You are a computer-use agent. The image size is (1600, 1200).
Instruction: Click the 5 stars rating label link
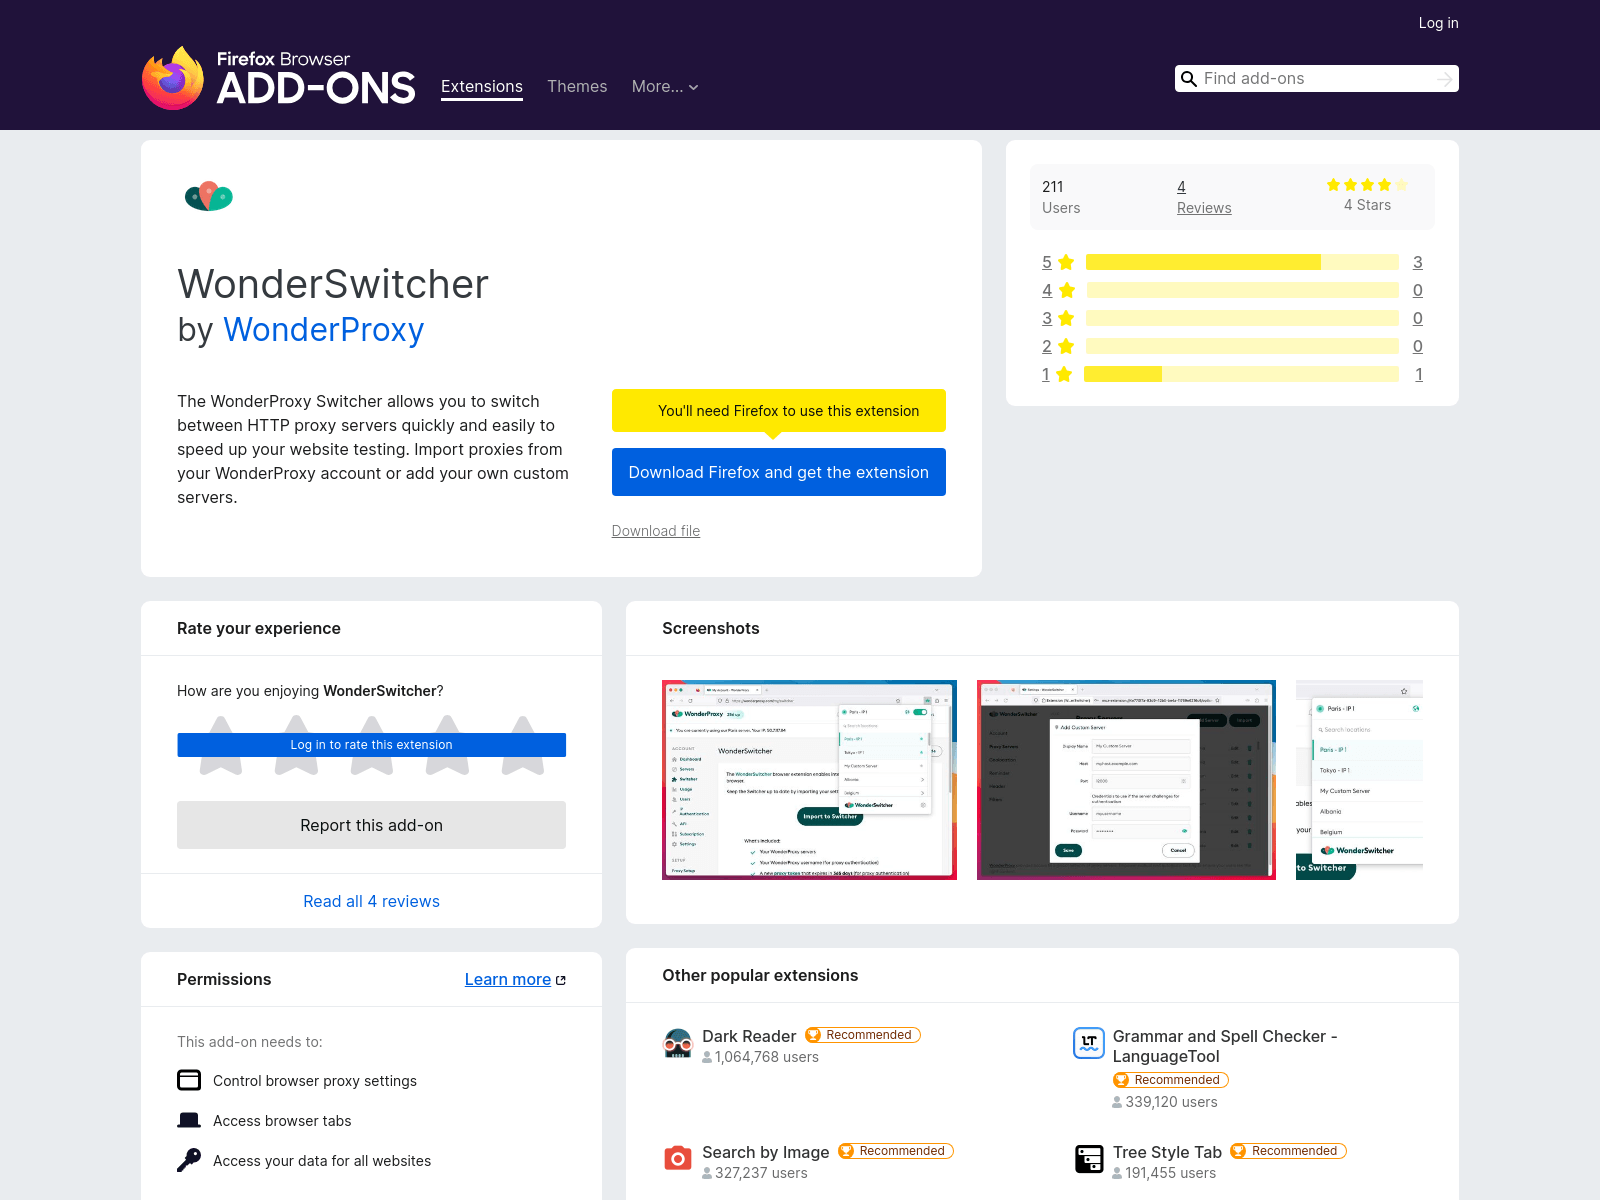[1047, 262]
